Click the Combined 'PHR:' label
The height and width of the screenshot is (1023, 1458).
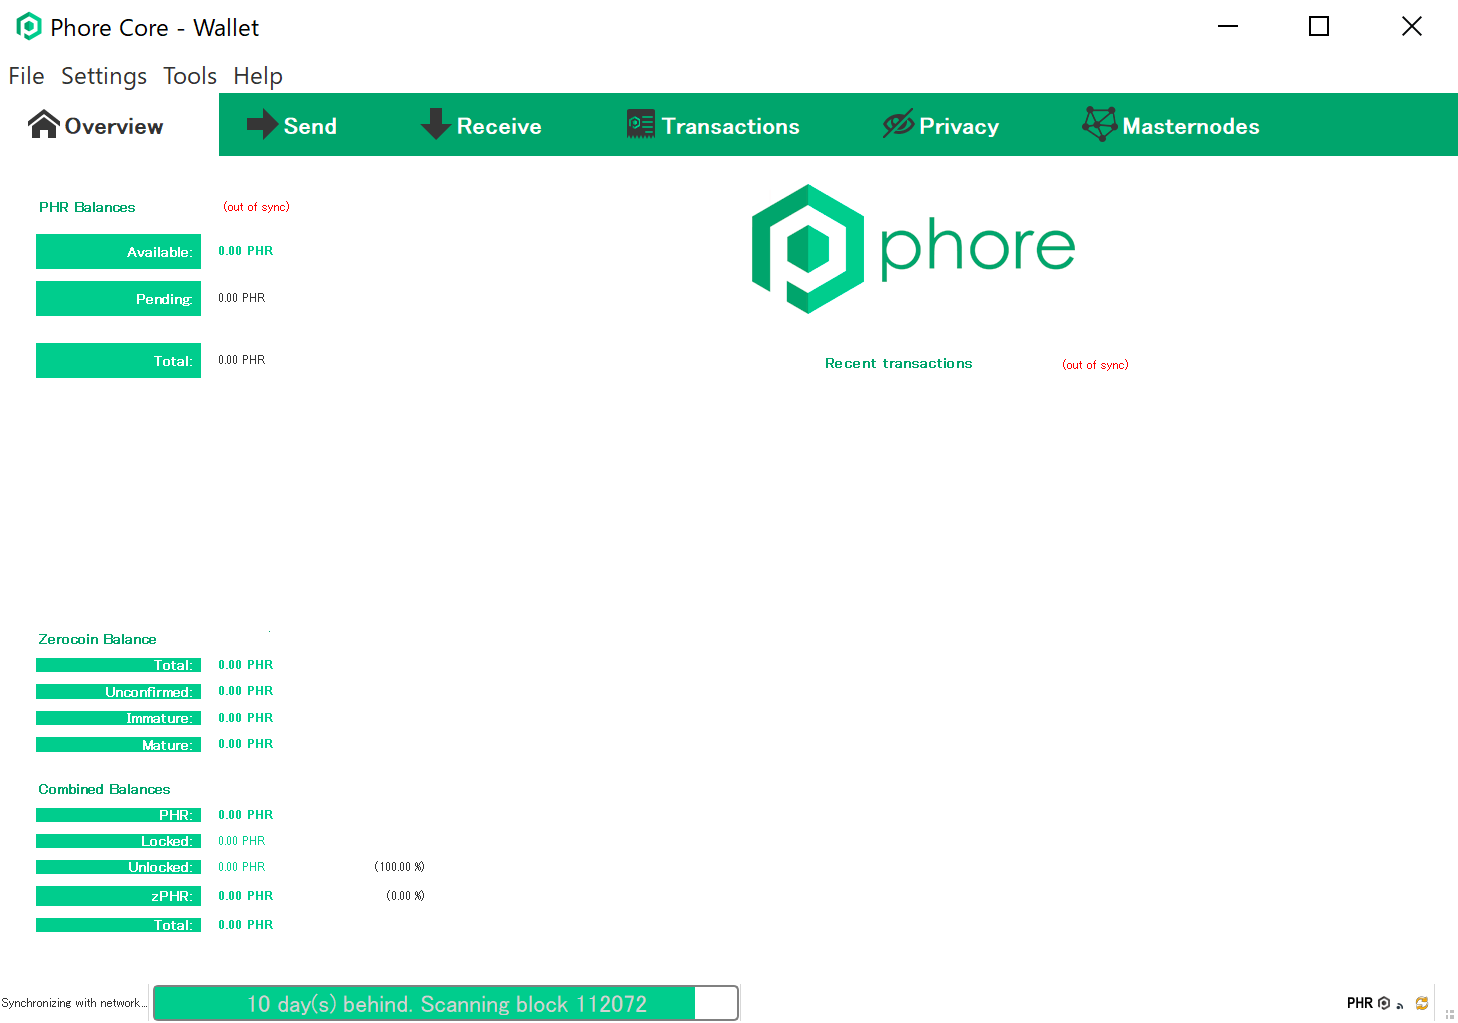coord(118,815)
